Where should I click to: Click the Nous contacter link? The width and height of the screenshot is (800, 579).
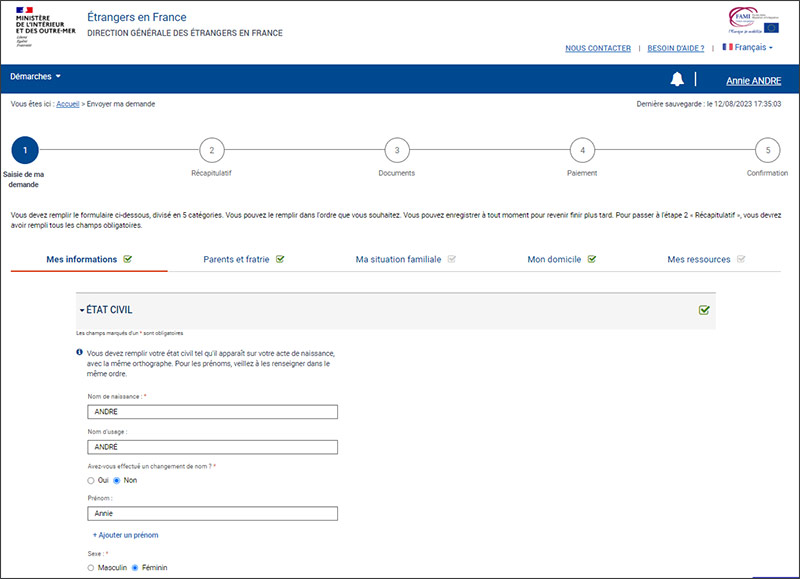click(597, 48)
